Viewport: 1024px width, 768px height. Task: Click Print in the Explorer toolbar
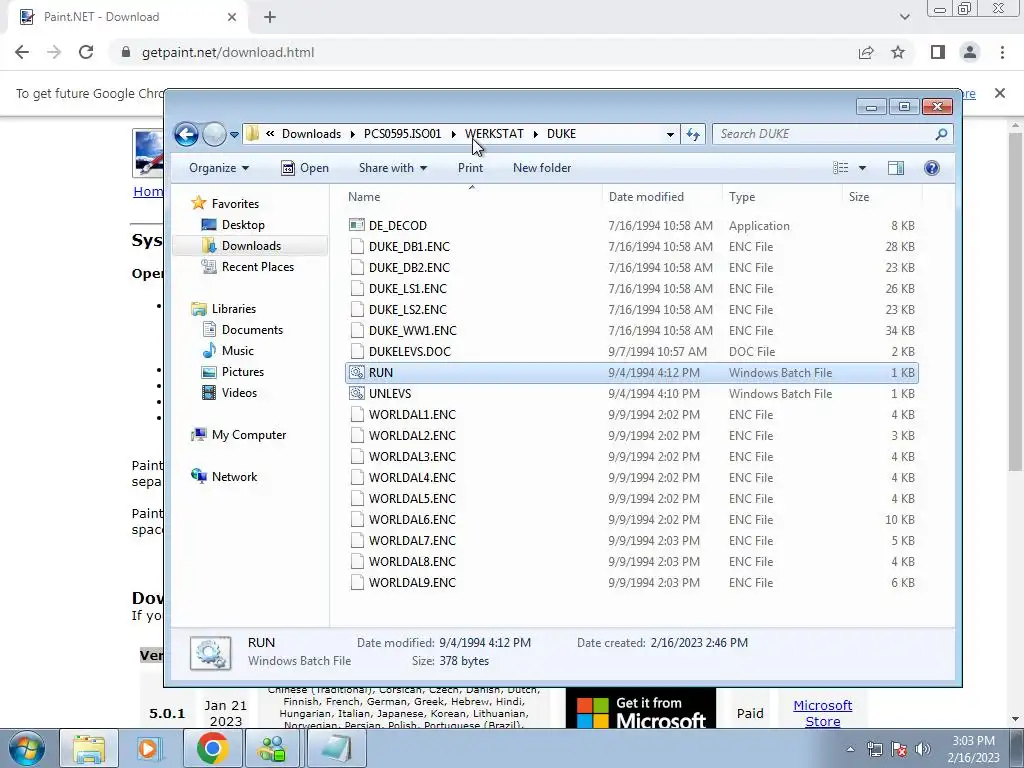470,168
